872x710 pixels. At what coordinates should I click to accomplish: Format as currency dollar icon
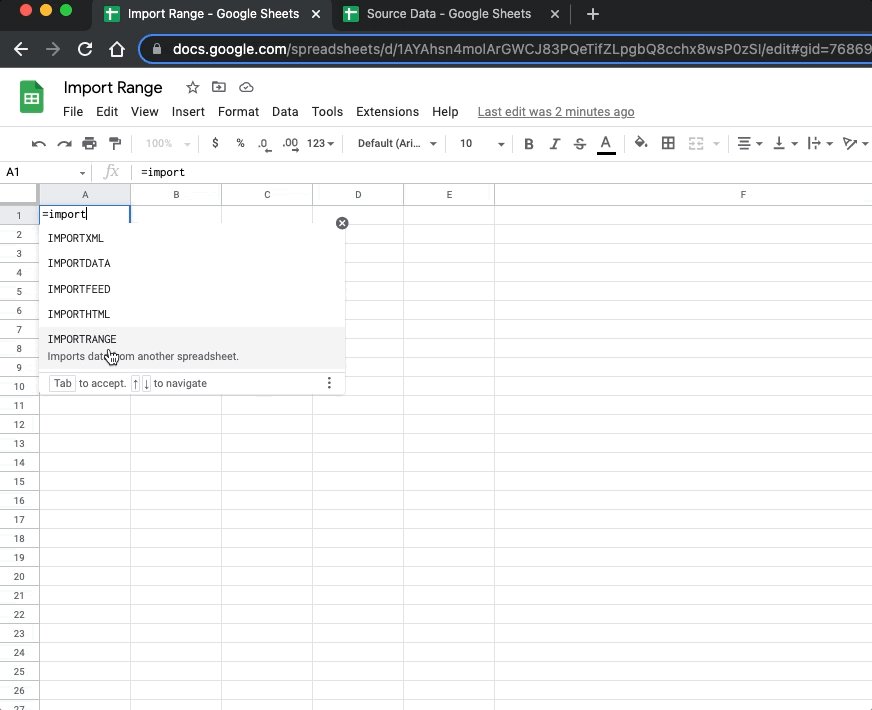pyautogui.click(x=215, y=143)
